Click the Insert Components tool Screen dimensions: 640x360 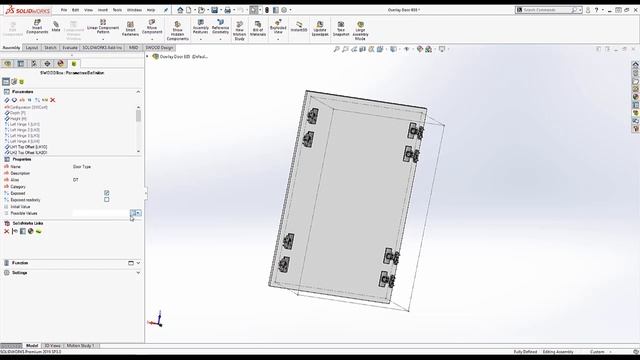click(37, 27)
